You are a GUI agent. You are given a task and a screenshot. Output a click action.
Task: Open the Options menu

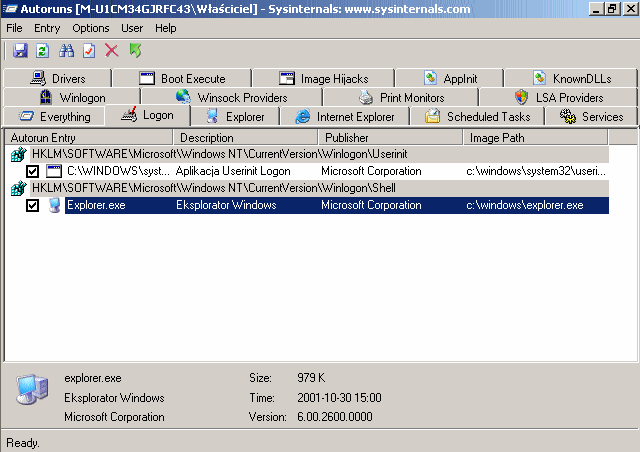tap(91, 28)
